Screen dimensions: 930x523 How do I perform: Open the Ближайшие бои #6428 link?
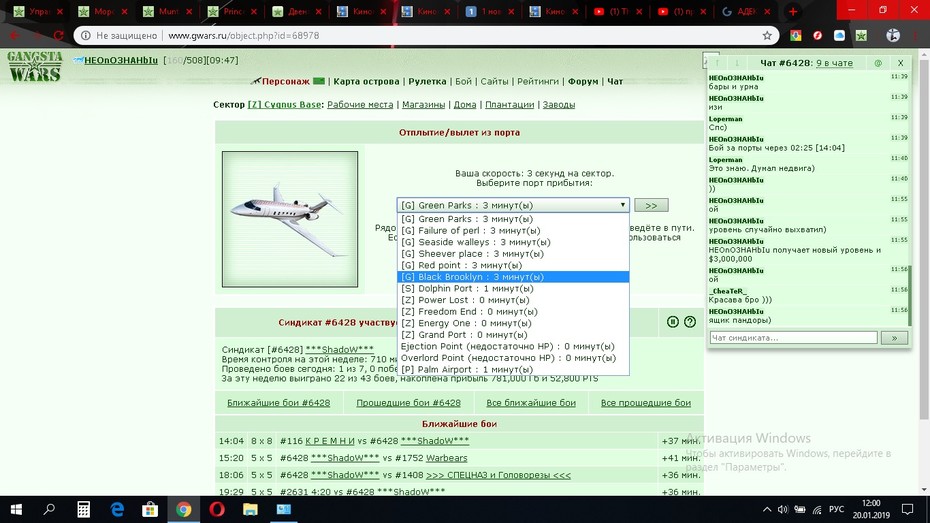pos(278,403)
